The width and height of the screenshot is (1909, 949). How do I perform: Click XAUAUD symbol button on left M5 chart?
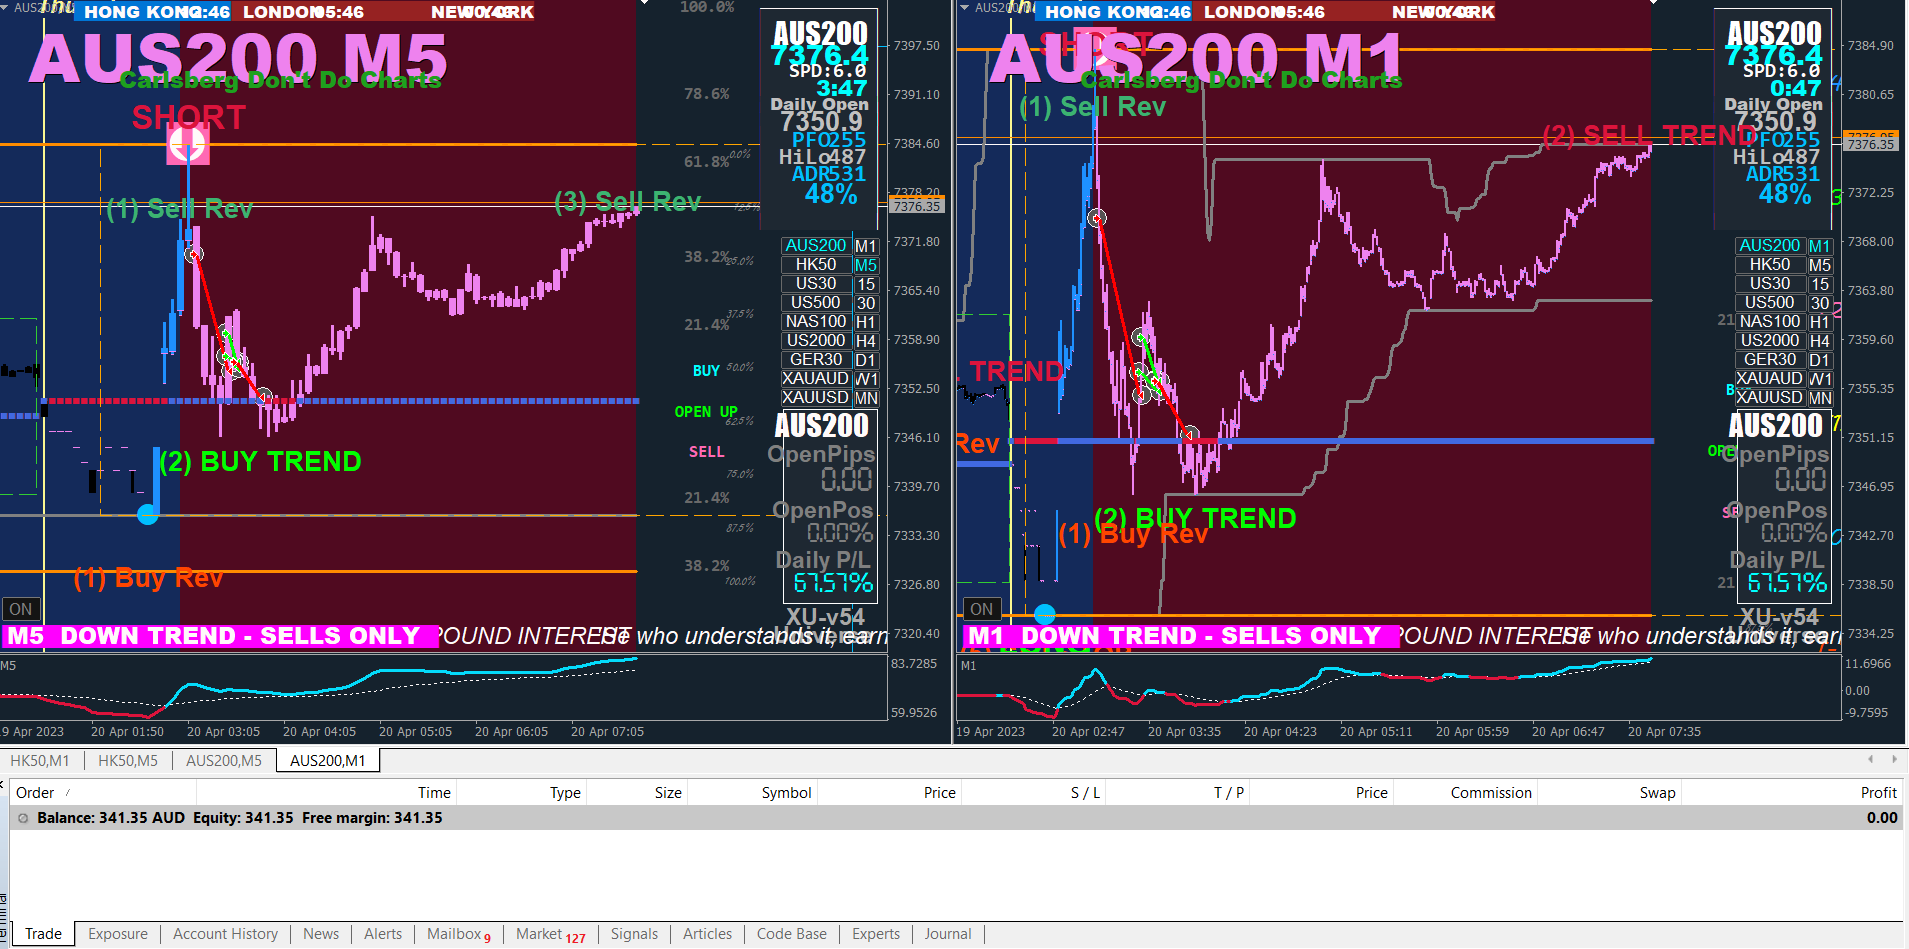coord(816,379)
